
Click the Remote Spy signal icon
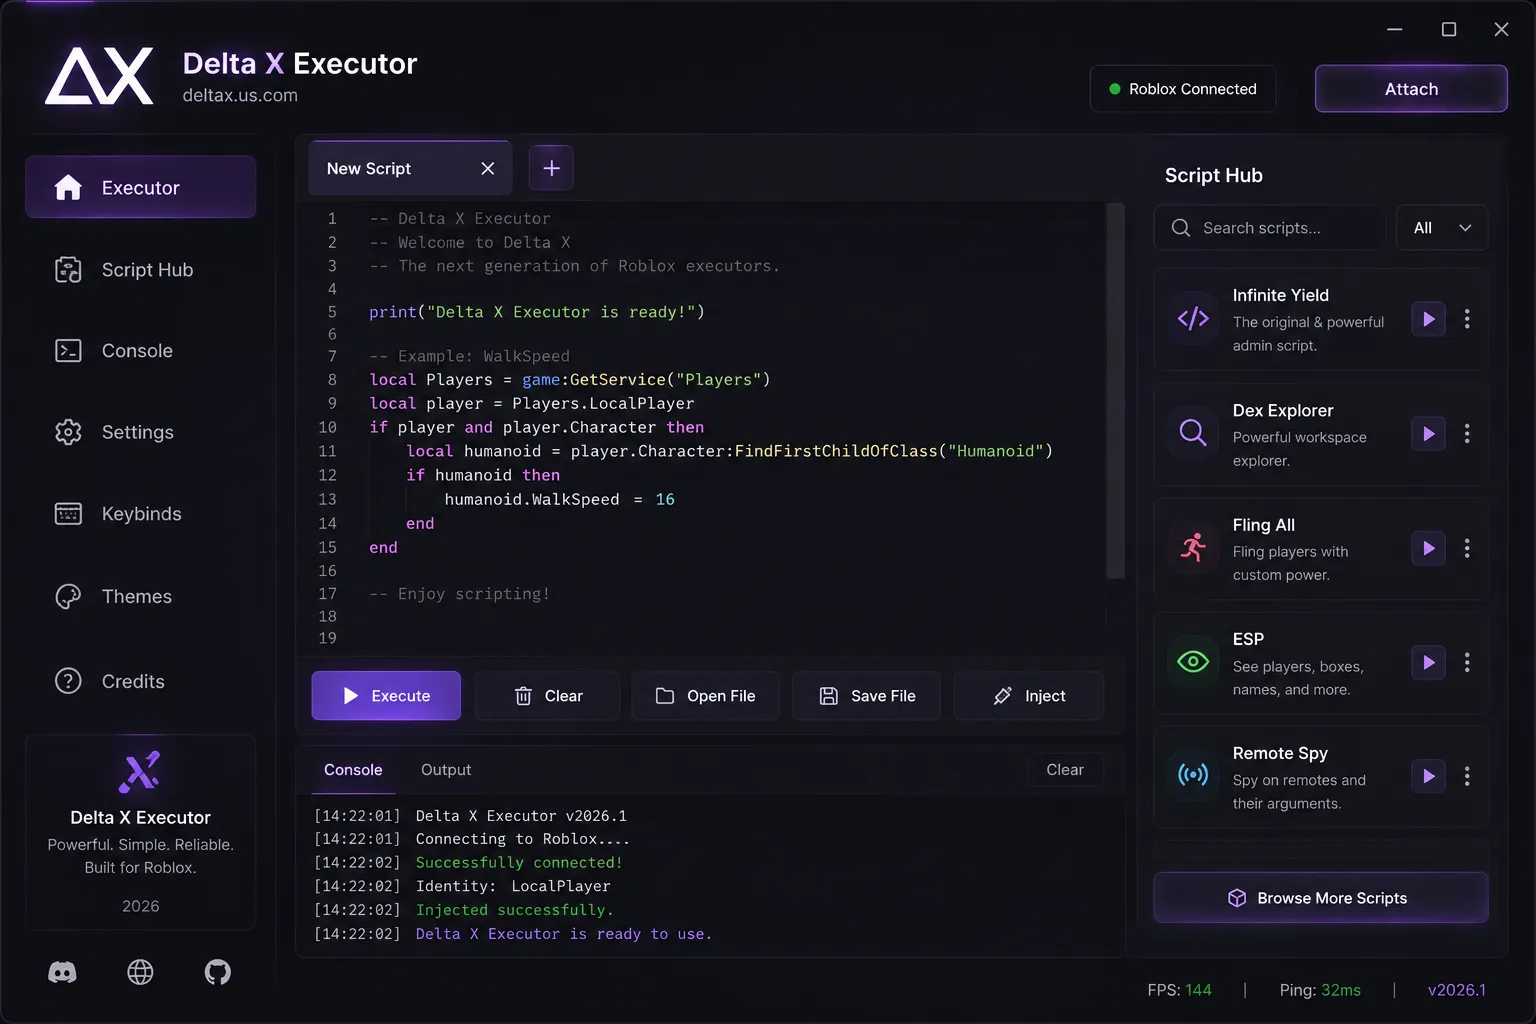tap(1193, 776)
